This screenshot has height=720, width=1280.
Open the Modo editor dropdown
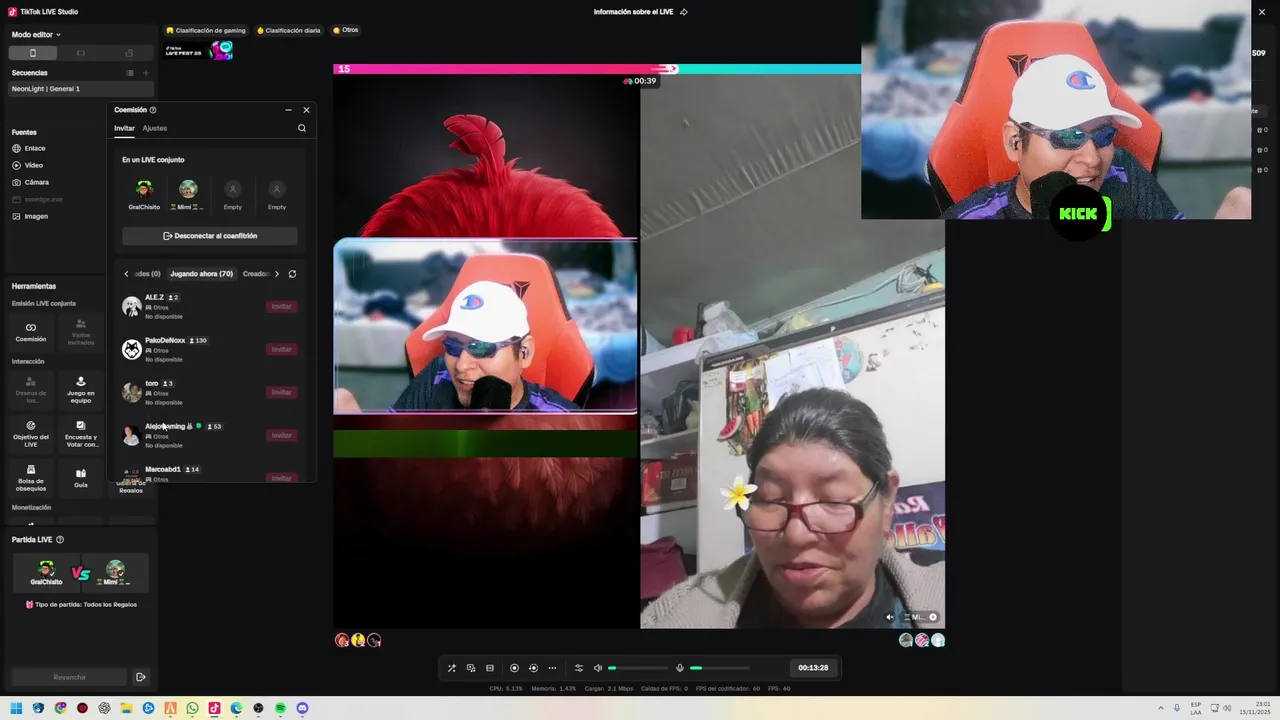click(36, 34)
